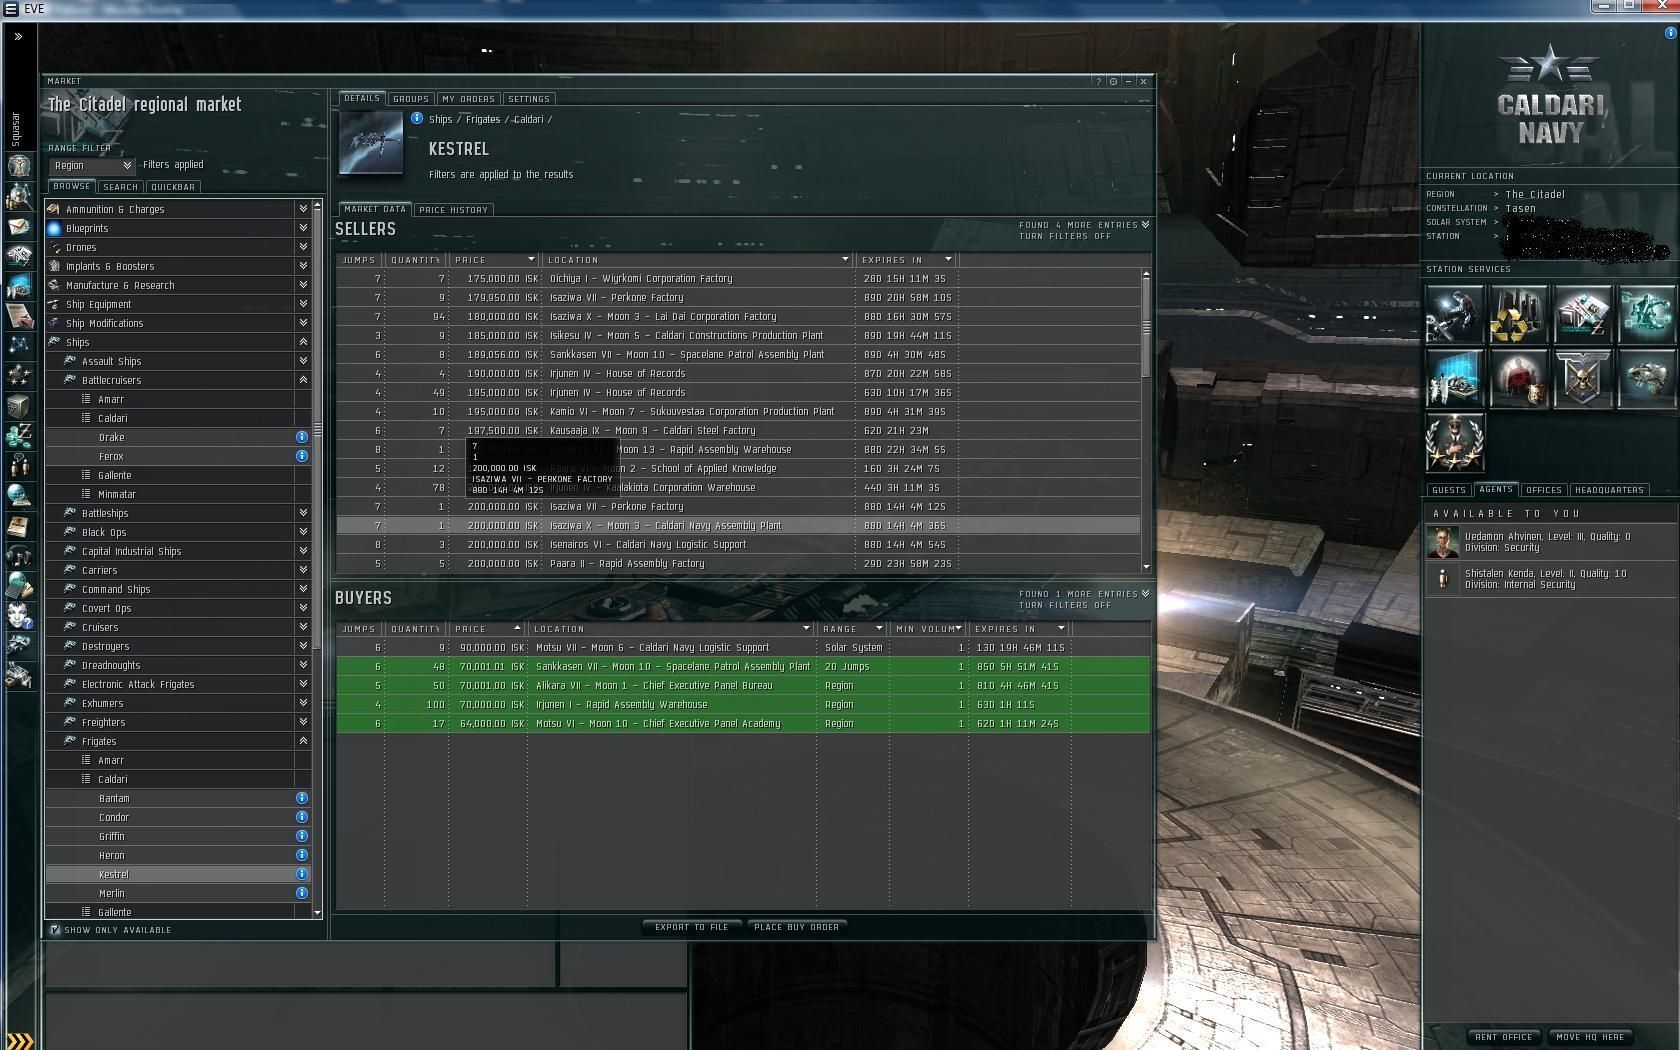The height and width of the screenshot is (1050, 1680).
Task: Open Repairshop station service
Action: (x=1454, y=314)
